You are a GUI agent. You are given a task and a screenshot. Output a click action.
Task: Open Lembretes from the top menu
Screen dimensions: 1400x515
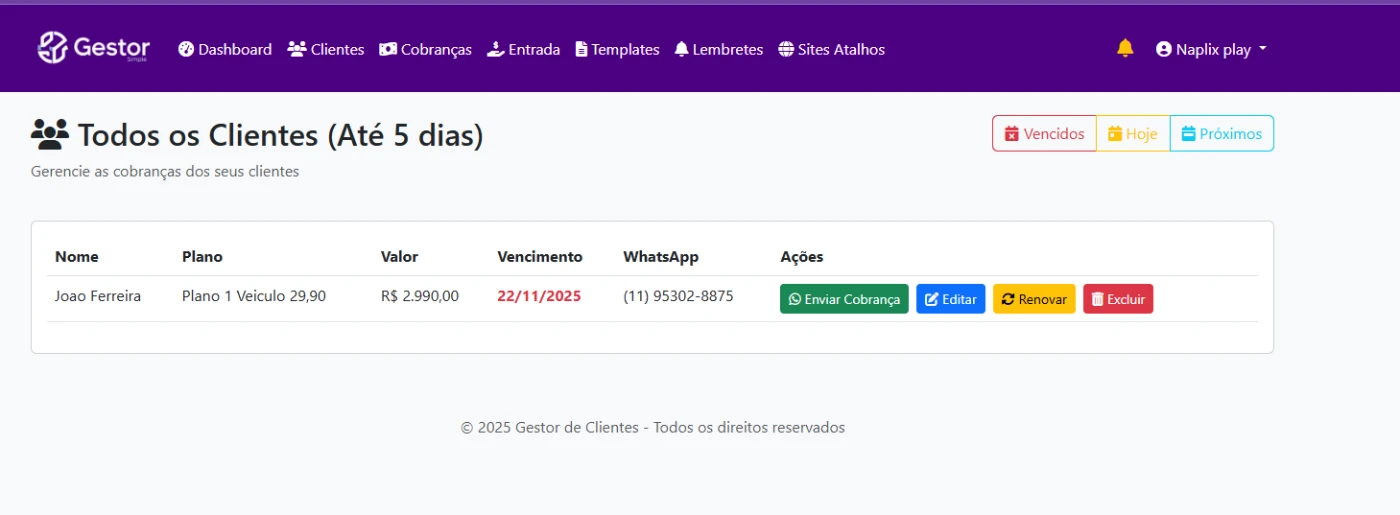(x=718, y=49)
